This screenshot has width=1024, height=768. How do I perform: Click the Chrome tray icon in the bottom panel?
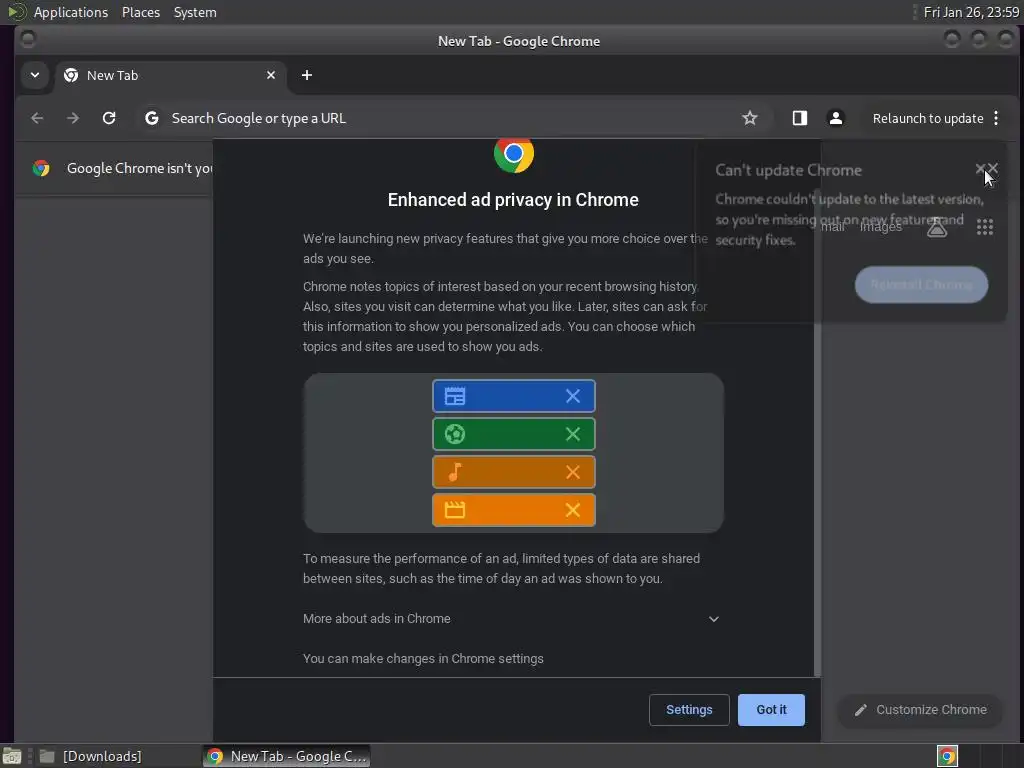tap(947, 756)
